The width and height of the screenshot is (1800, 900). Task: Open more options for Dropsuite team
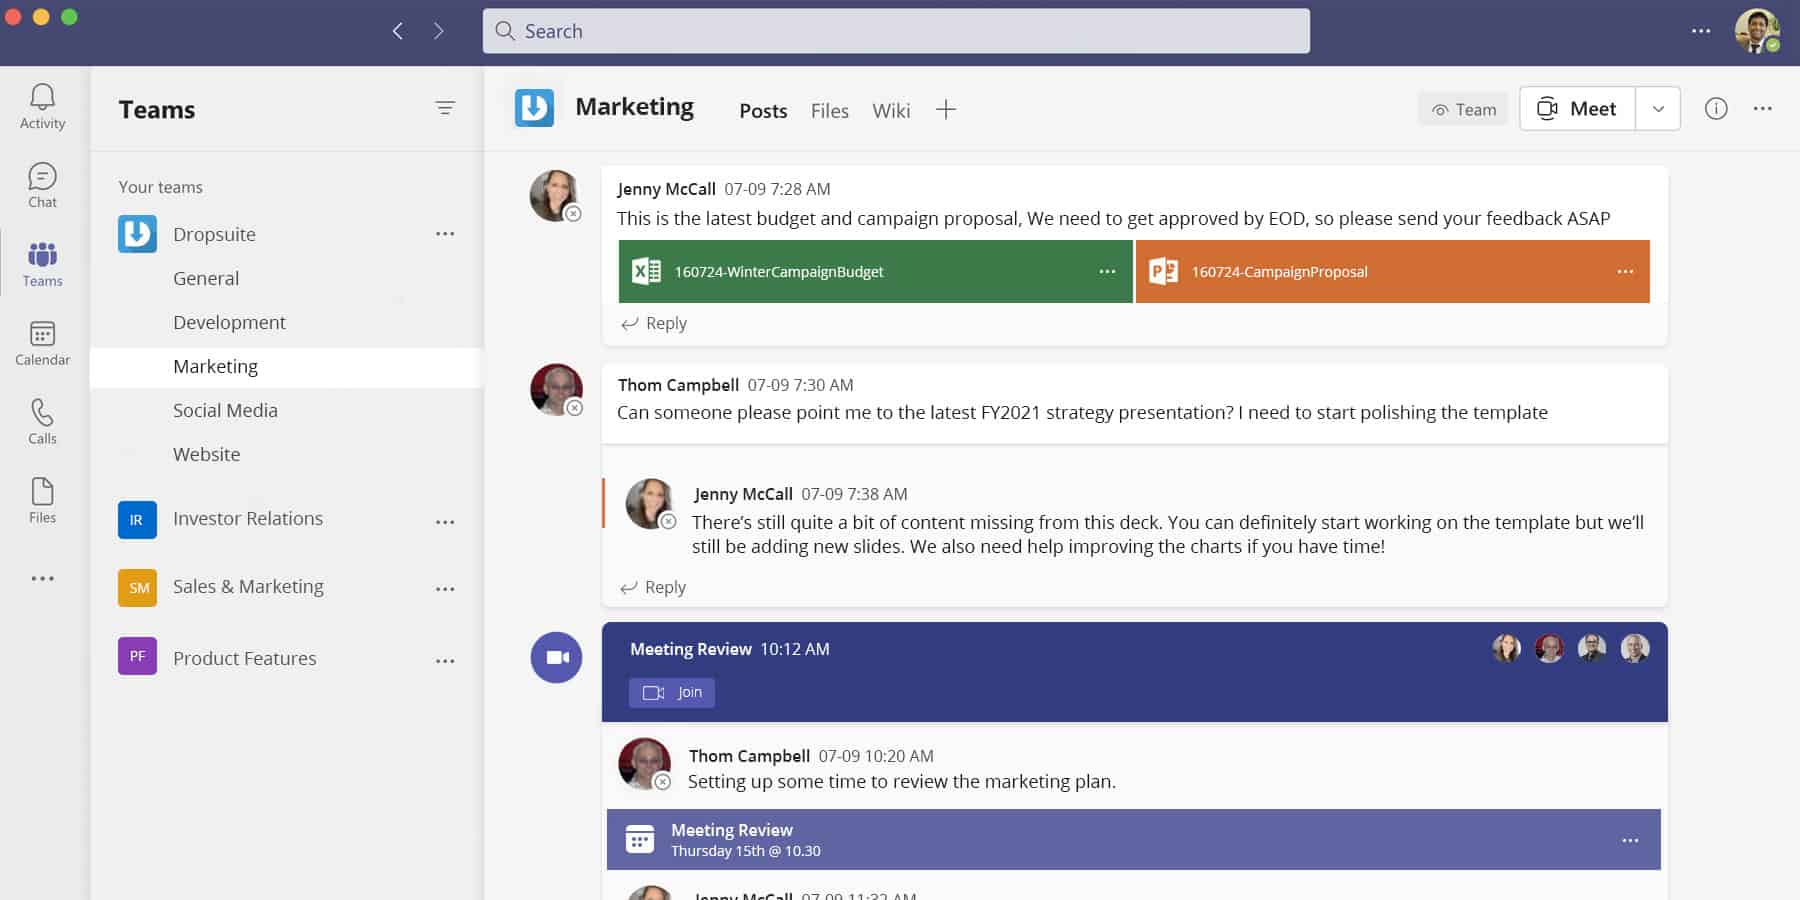point(445,234)
